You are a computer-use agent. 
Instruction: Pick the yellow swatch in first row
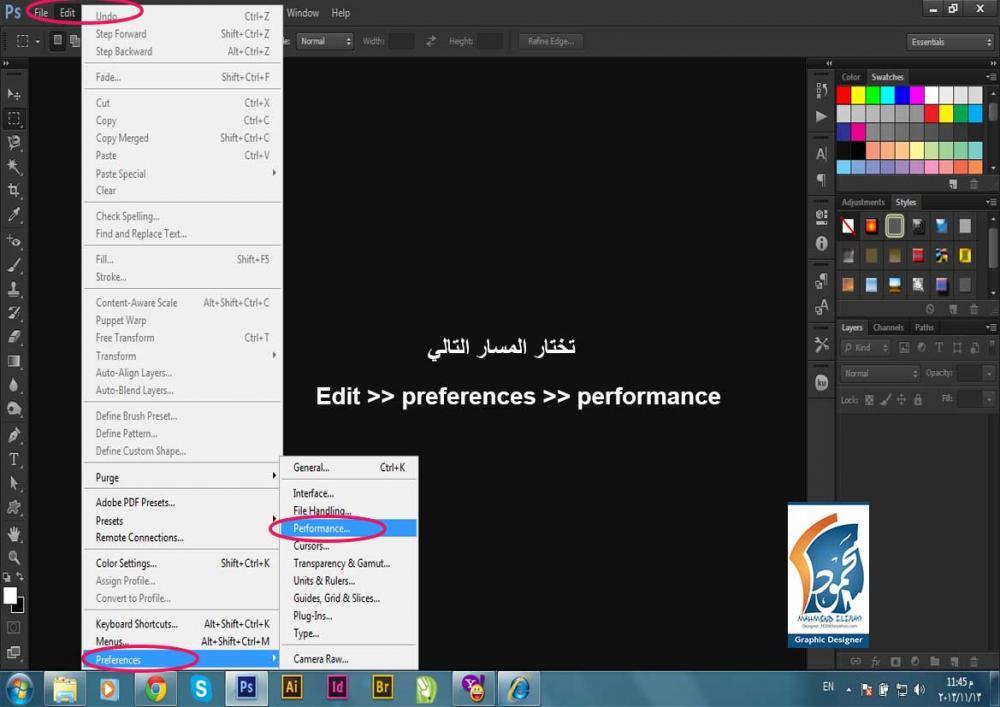coord(858,95)
